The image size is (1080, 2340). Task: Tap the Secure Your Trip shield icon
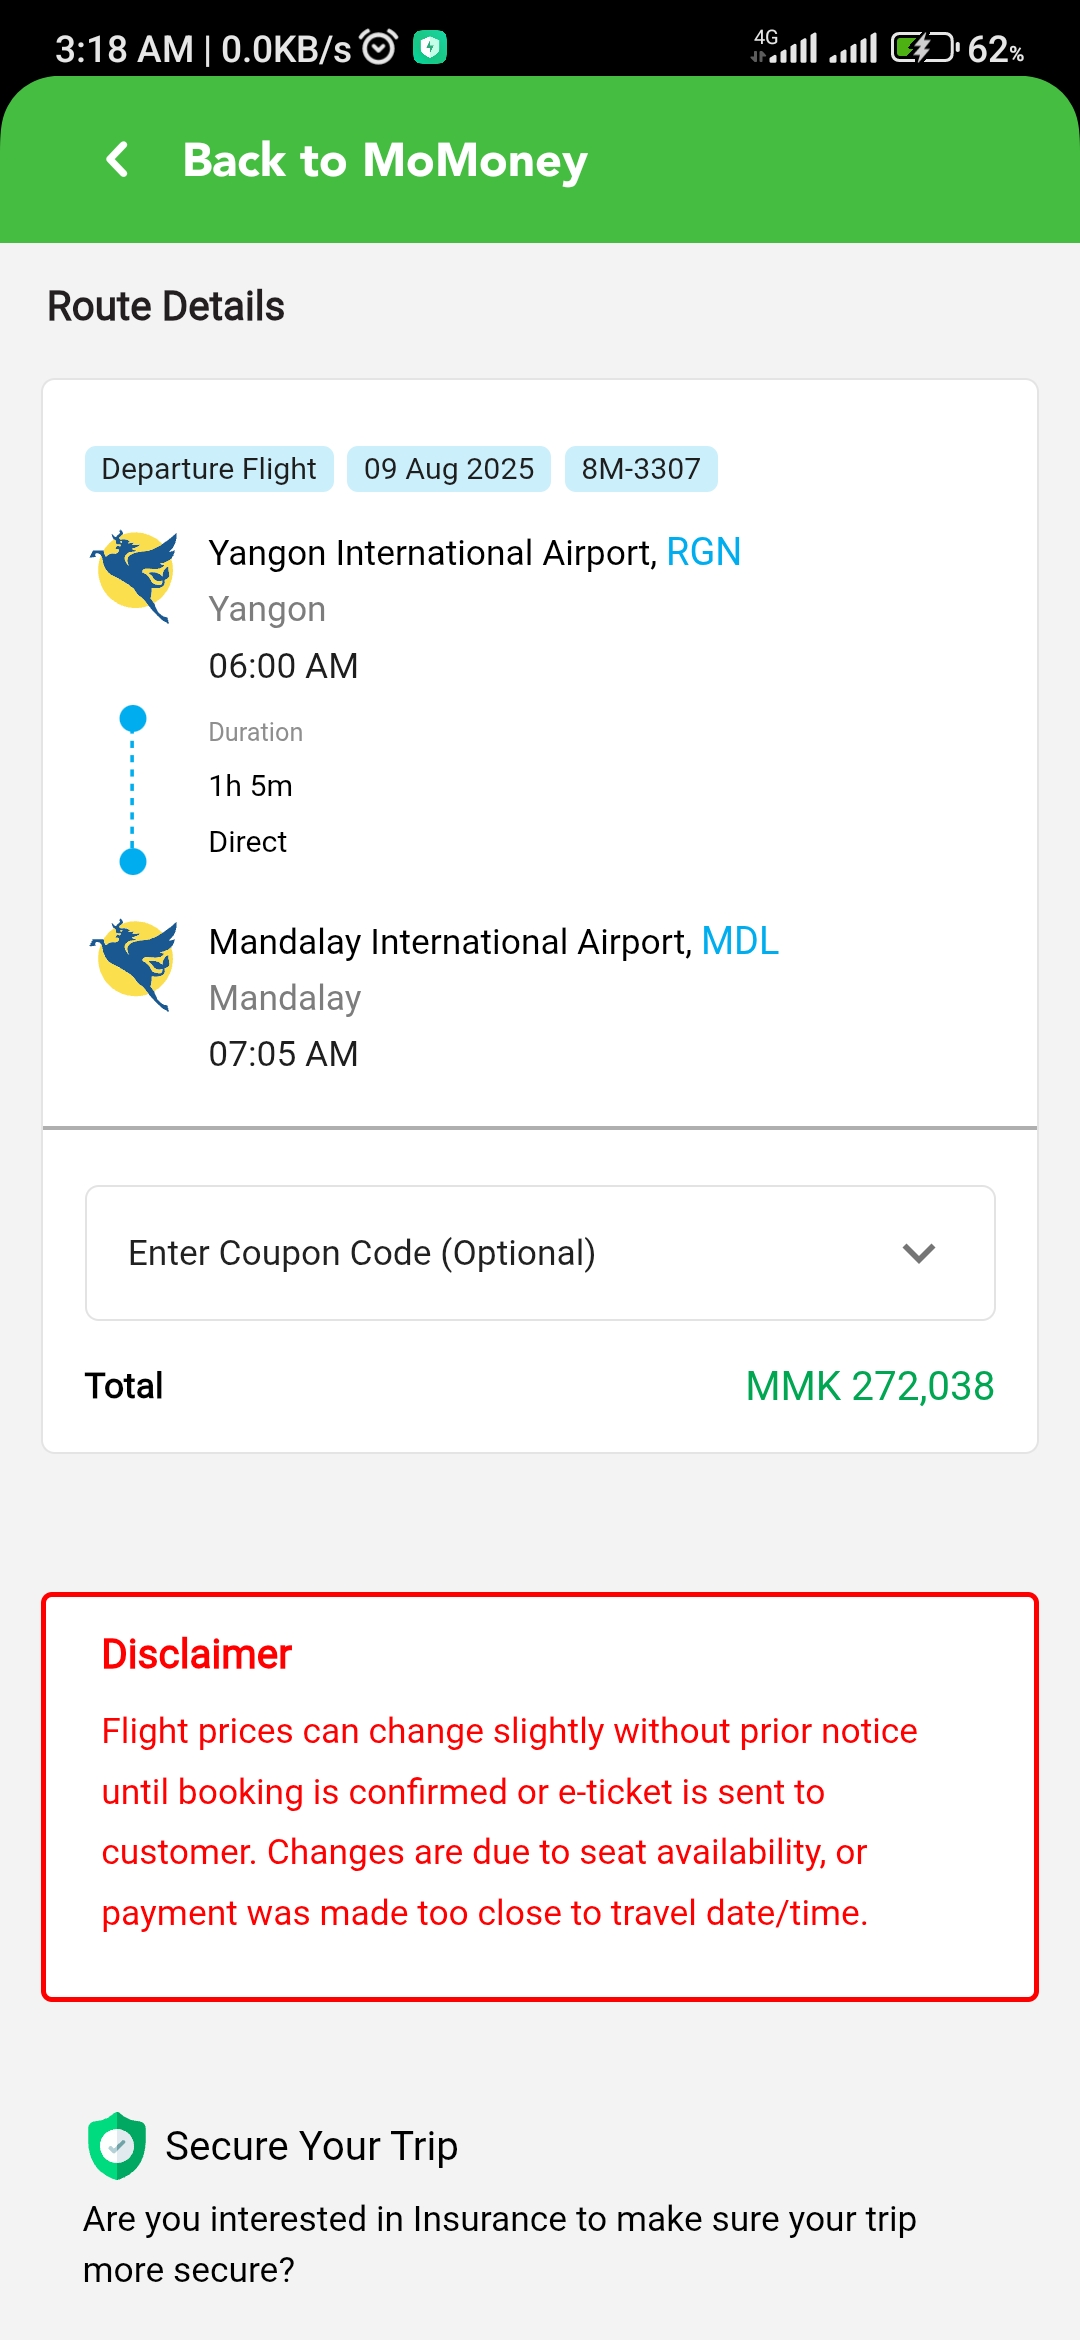point(117,2145)
